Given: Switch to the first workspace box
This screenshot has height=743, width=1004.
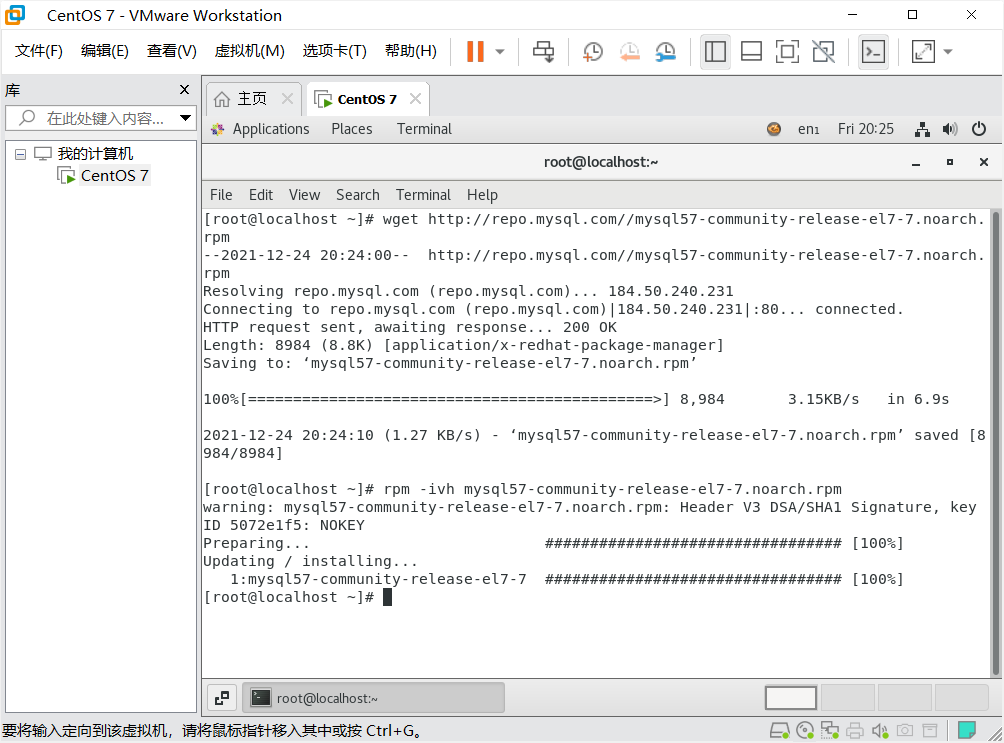Looking at the screenshot, I should (791, 698).
